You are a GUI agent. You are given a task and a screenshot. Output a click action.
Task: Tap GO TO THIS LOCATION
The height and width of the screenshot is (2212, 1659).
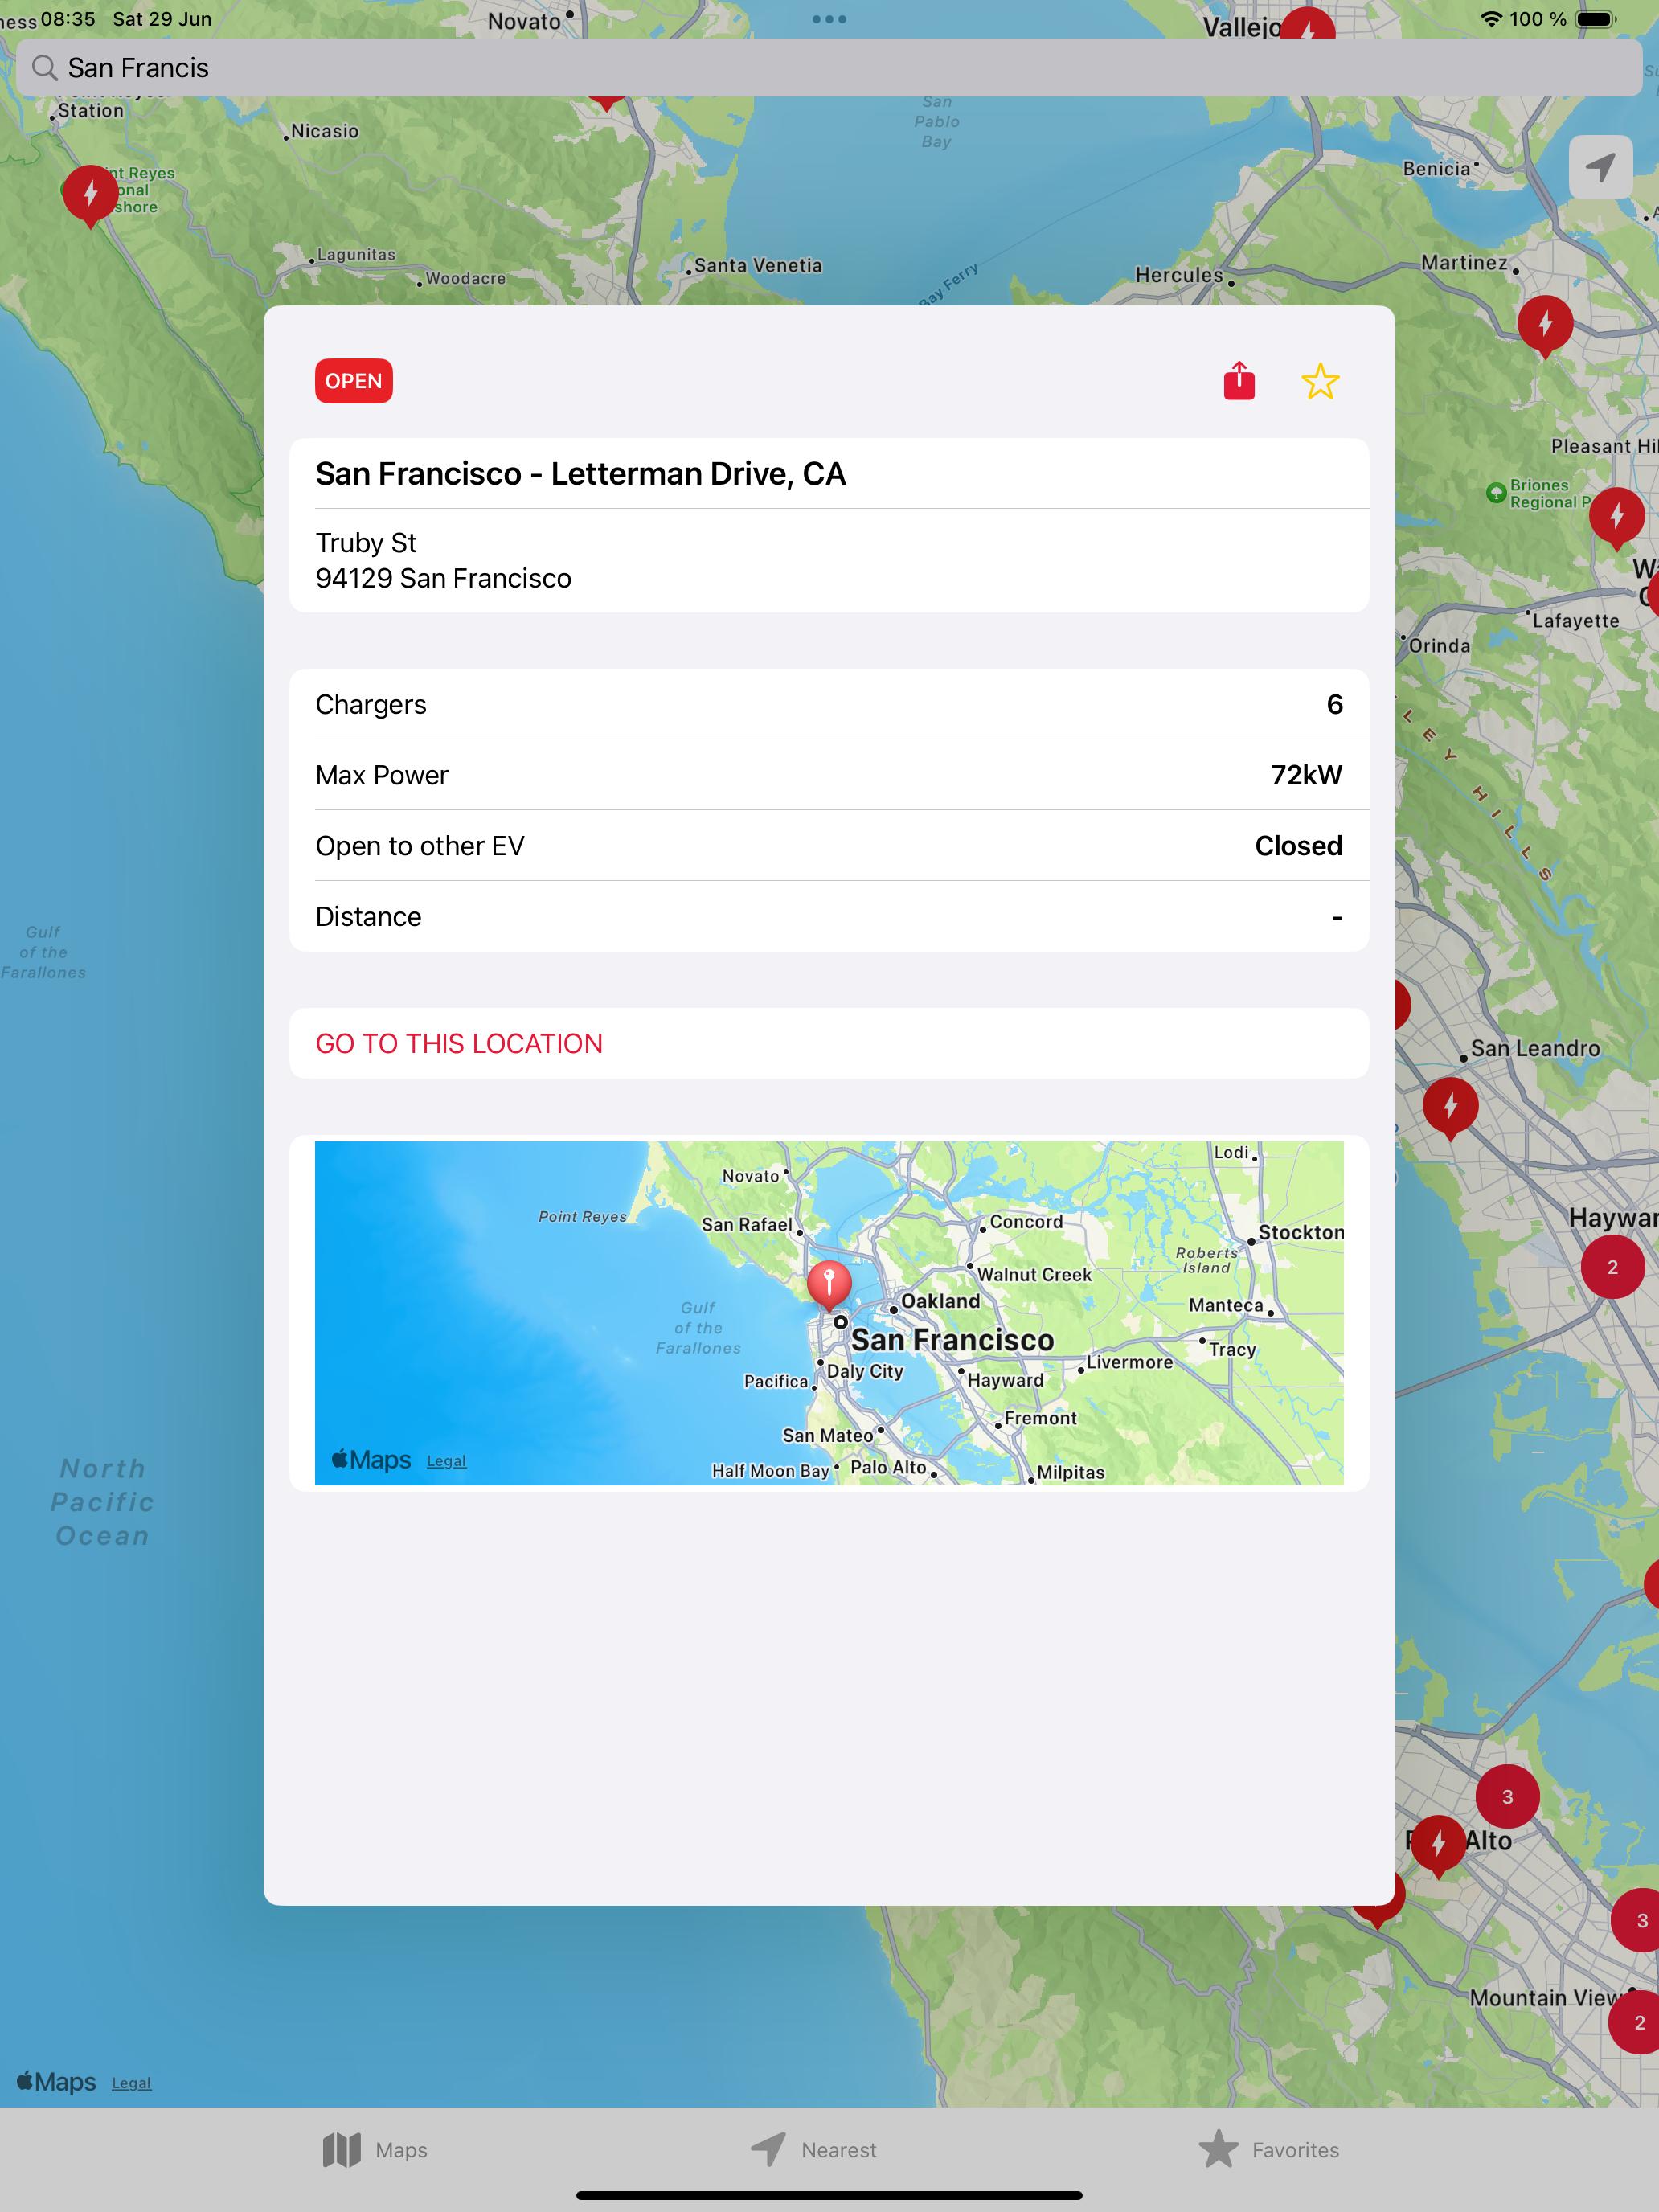tap(829, 1043)
